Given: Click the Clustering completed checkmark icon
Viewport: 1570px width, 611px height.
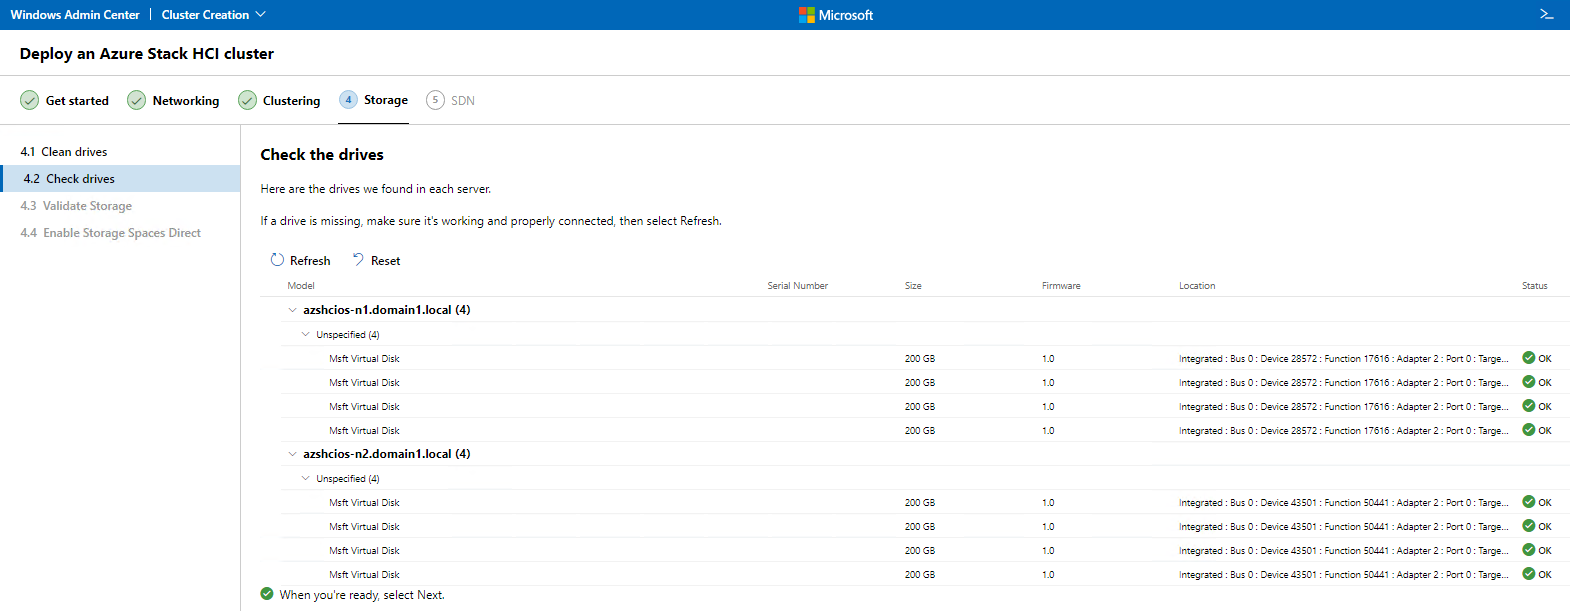Looking at the screenshot, I should point(247,101).
